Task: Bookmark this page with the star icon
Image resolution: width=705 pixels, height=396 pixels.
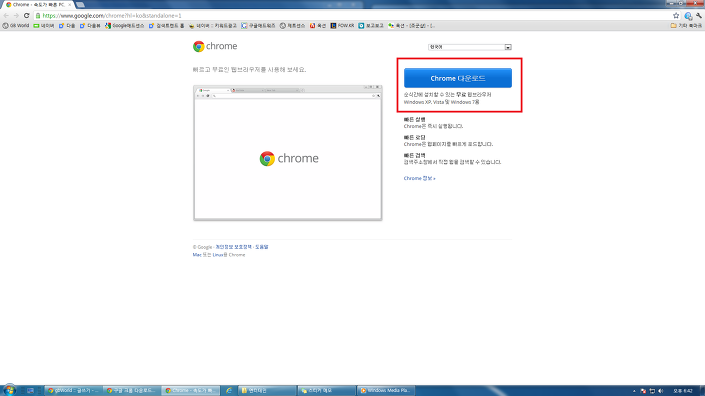Action: click(x=676, y=15)
